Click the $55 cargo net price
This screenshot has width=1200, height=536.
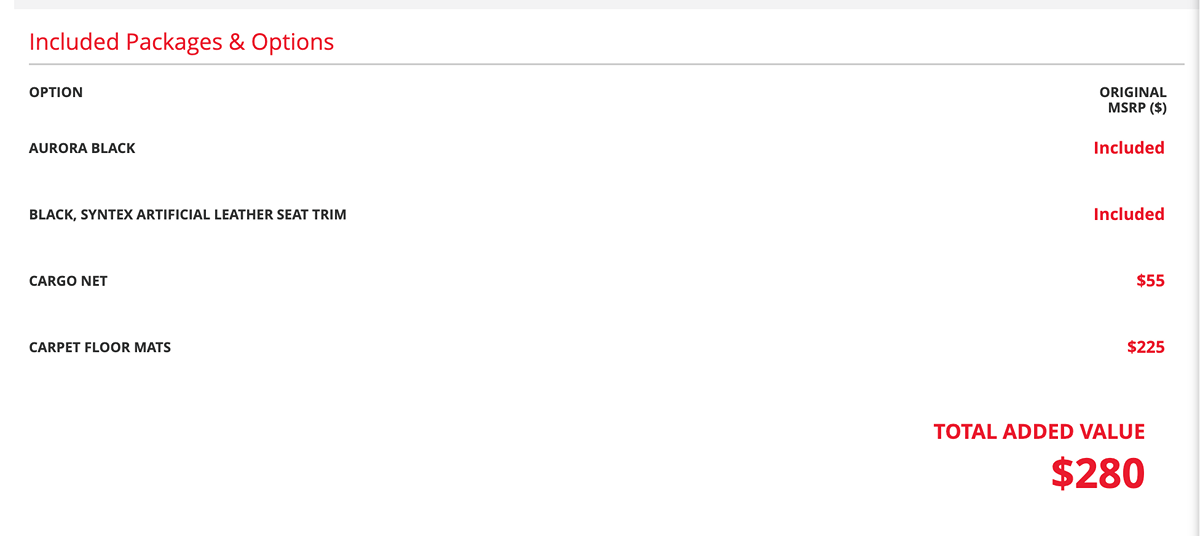[1150, 281]
